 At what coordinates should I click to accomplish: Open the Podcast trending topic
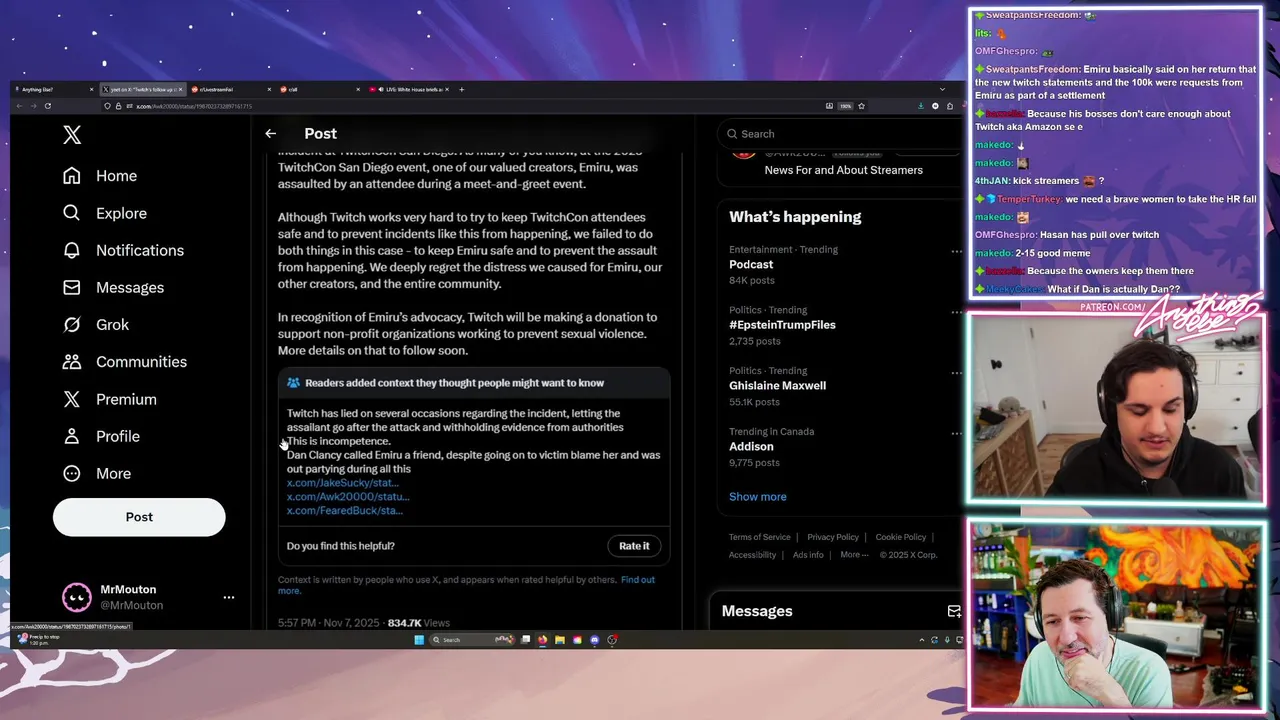coord(751,265)
